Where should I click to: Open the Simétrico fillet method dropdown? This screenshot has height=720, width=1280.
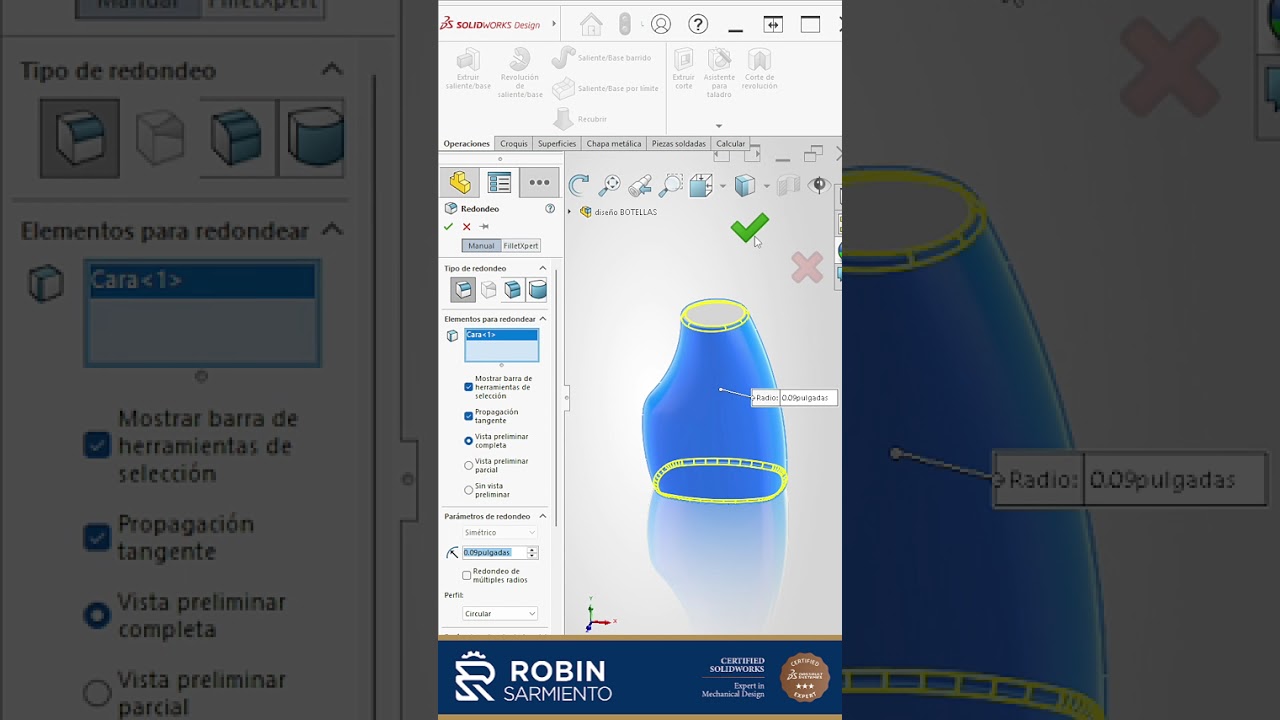tap(500, 533)
